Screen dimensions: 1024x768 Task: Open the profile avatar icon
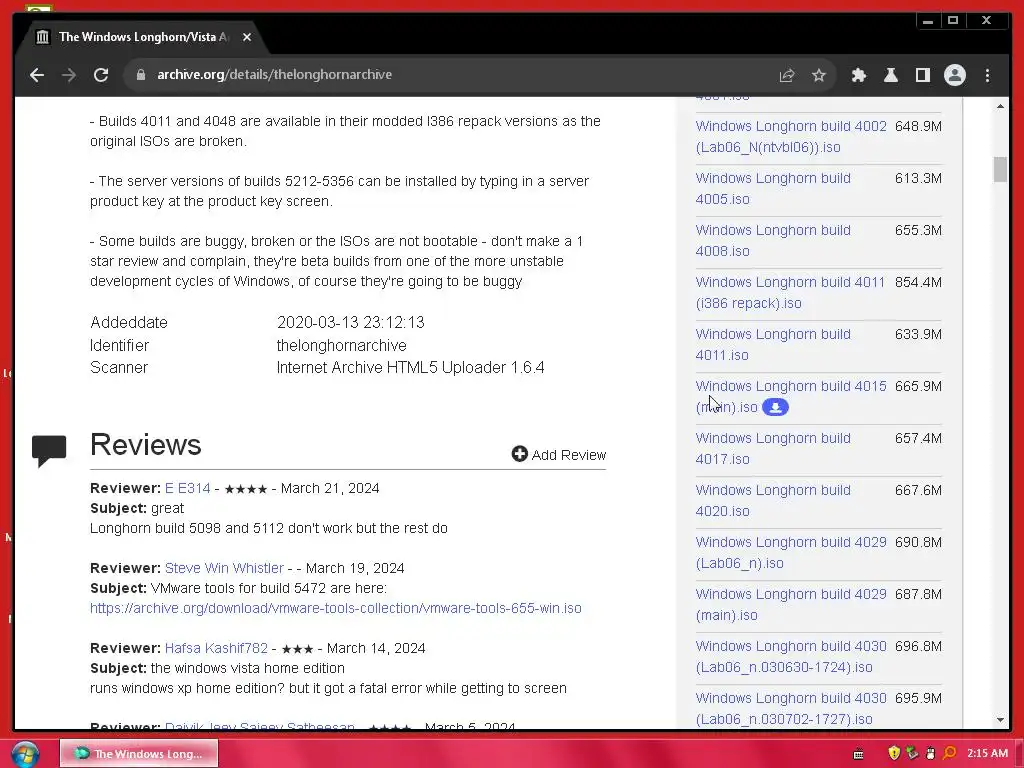[955, 75]
